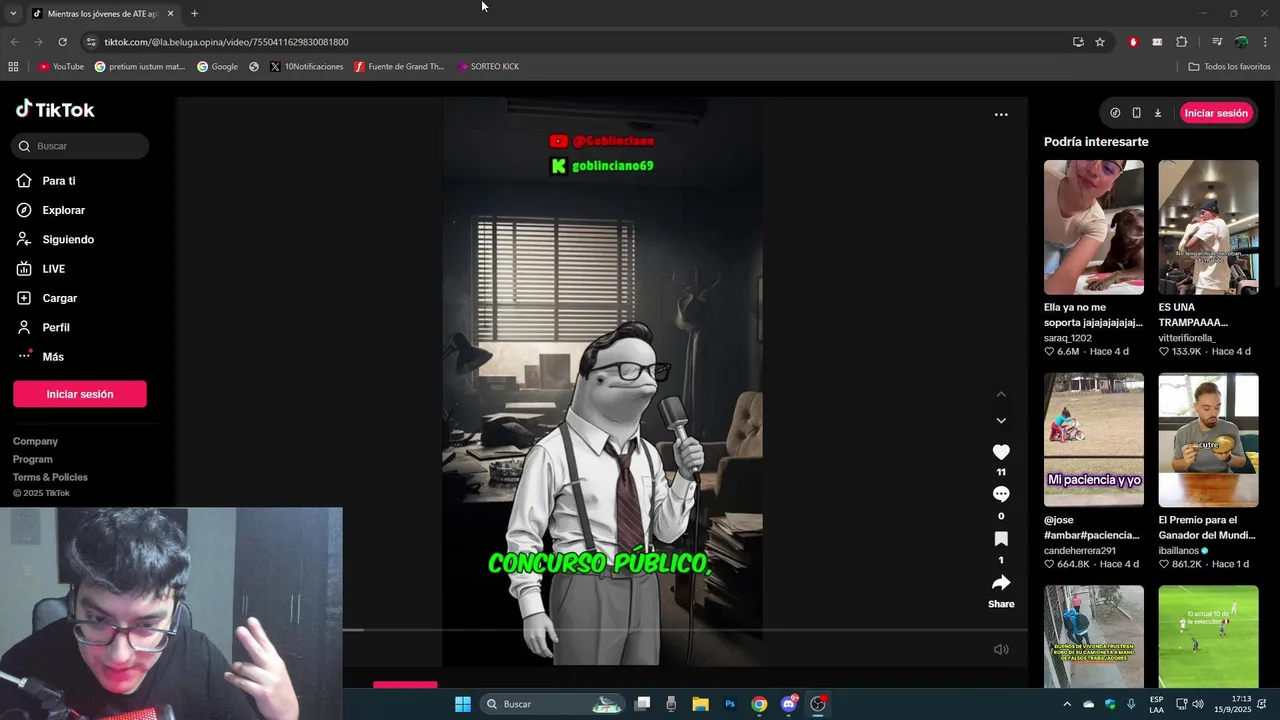Open the video three-dots options menu
This screenshot has height=720, width=1280.
pyautogui.click(x=1001, y=115)
